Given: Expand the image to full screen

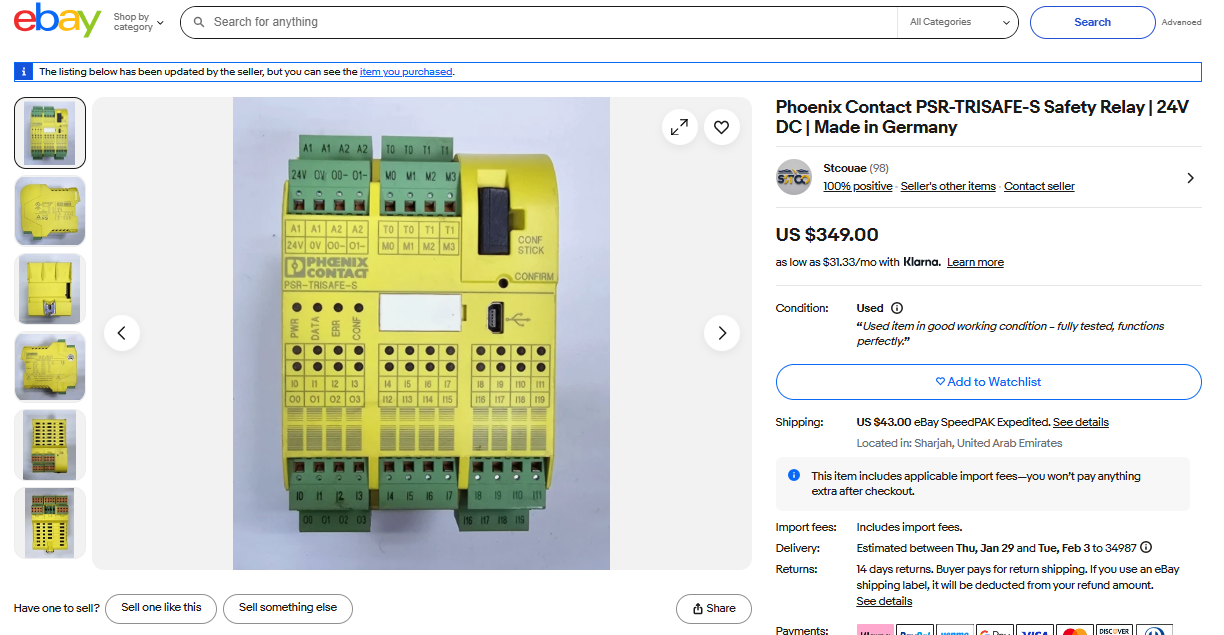Looking at the screenshot, I should (679, 127).
